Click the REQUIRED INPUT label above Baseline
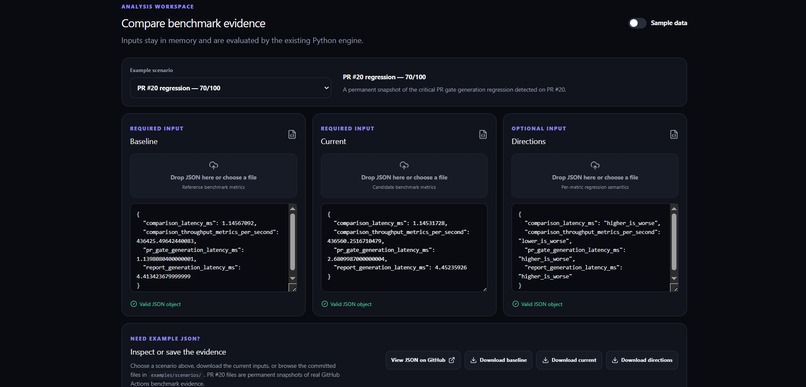Image resolution: width=806 pixels, height=387 pixels. 157,128
